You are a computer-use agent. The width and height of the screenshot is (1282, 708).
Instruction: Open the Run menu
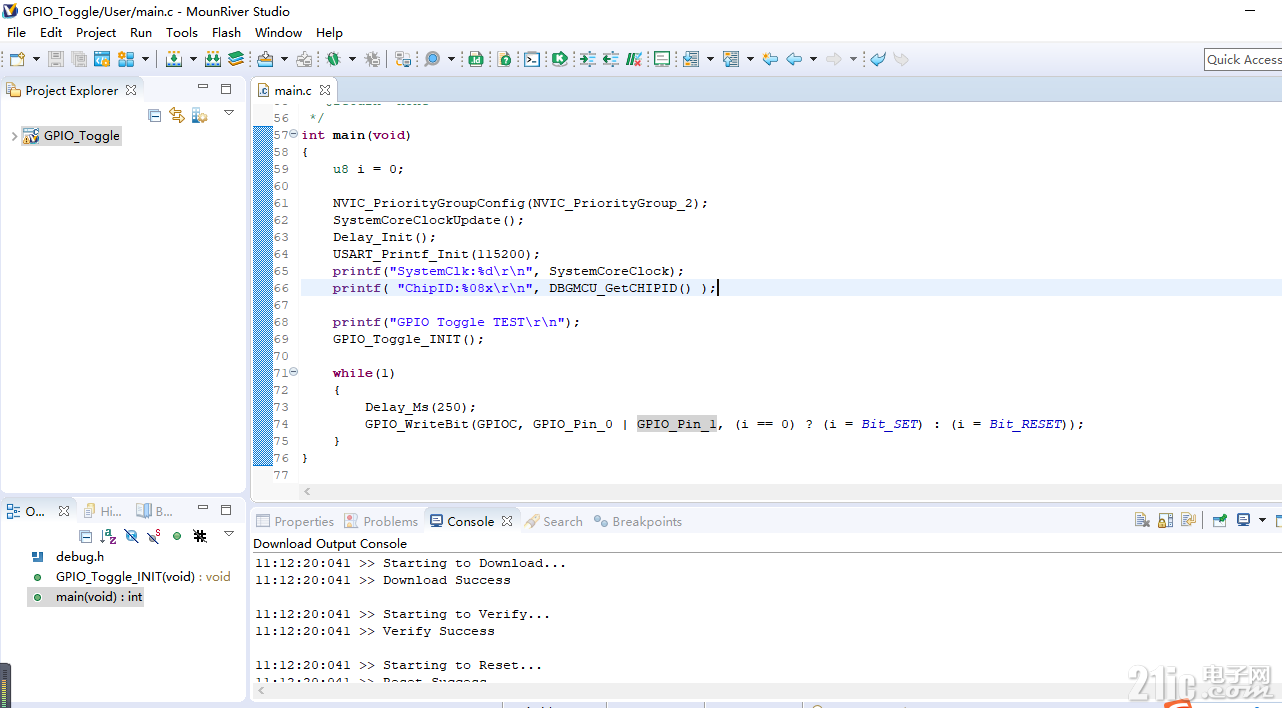[141, 32]
